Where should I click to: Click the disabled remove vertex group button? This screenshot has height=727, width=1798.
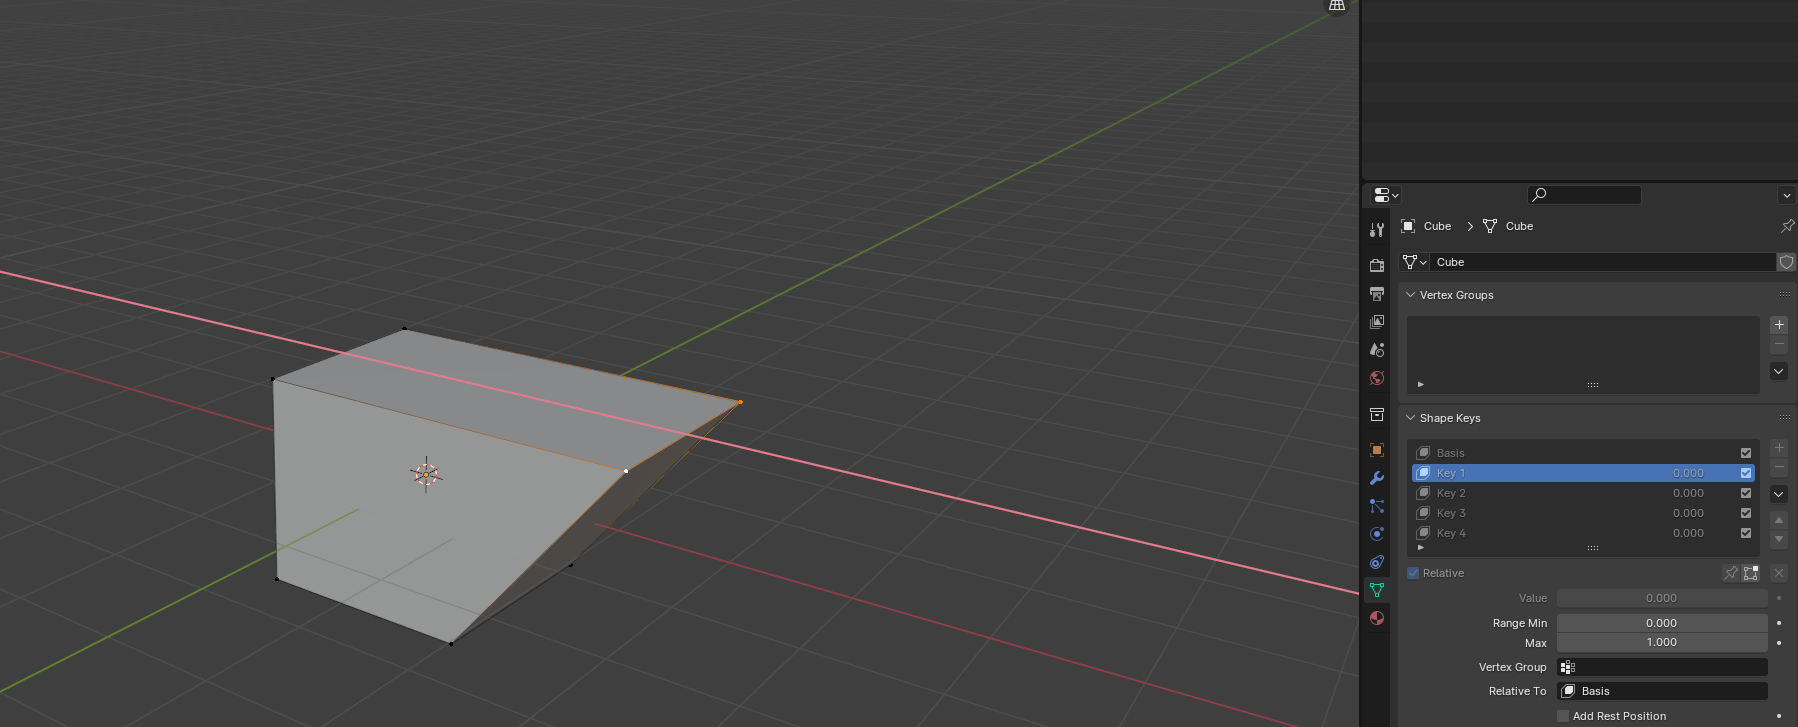tap(1779, 344)
